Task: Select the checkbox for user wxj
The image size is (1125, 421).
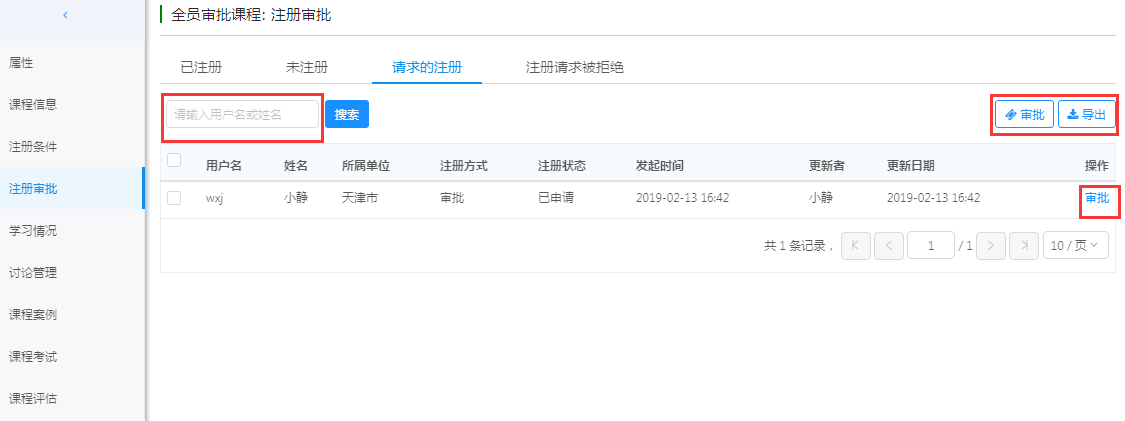Action: [x=174, y=198]
